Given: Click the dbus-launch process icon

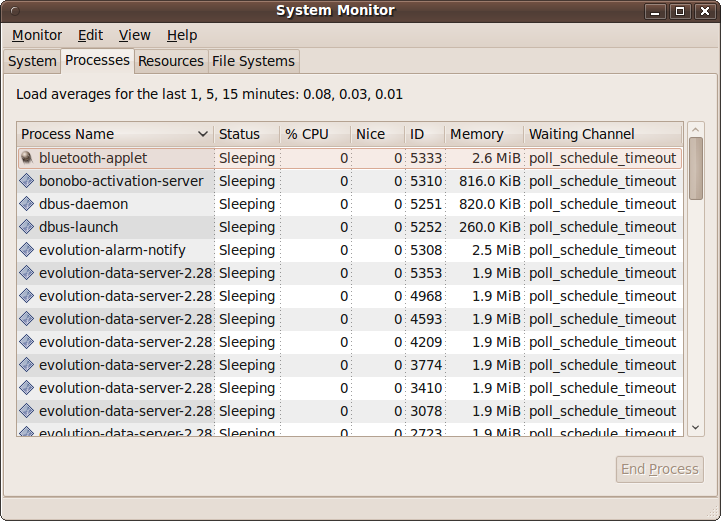Looking at the screenshot, I should click(x=27, y=227).
